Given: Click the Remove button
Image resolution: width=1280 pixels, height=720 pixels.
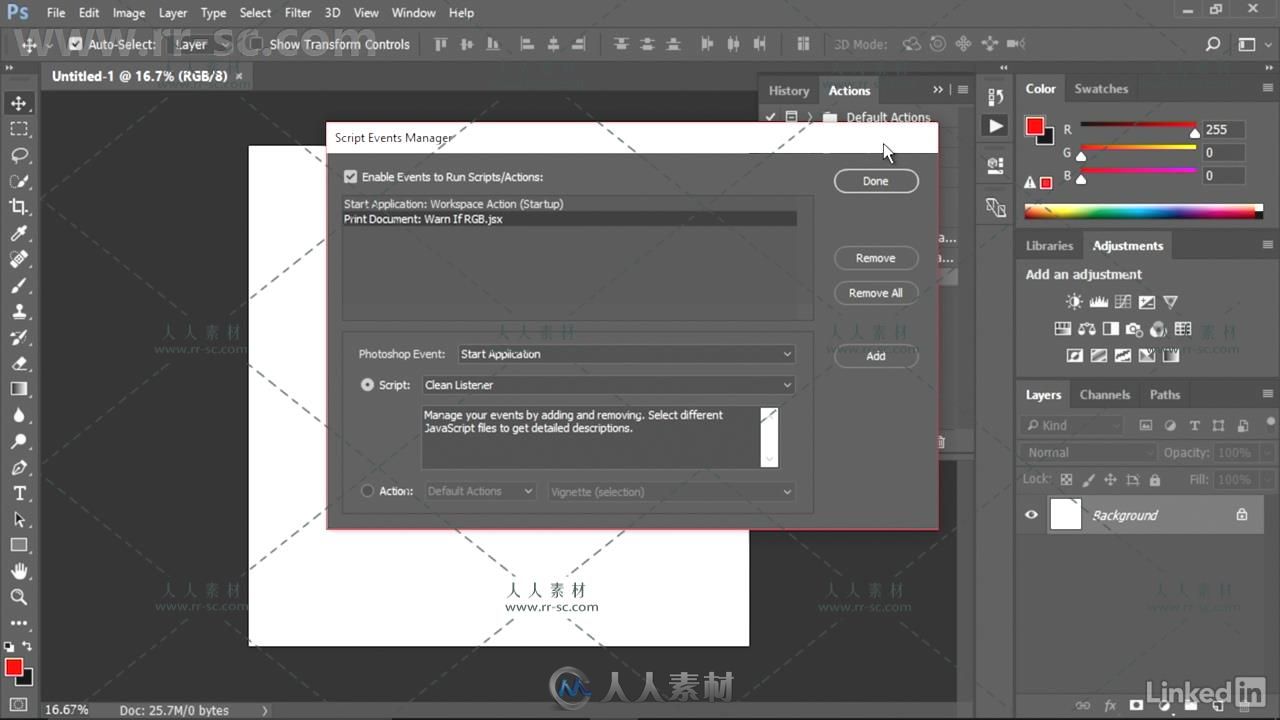Looking at the screenshot, I should [x=876, y=258].
